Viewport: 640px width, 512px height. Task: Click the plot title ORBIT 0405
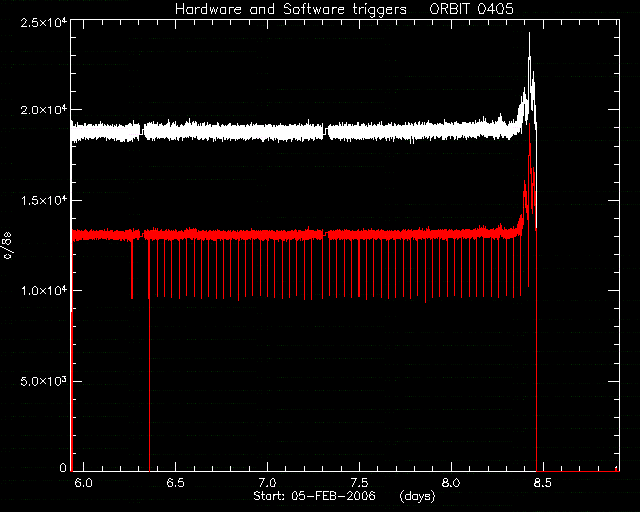point(471,9)
